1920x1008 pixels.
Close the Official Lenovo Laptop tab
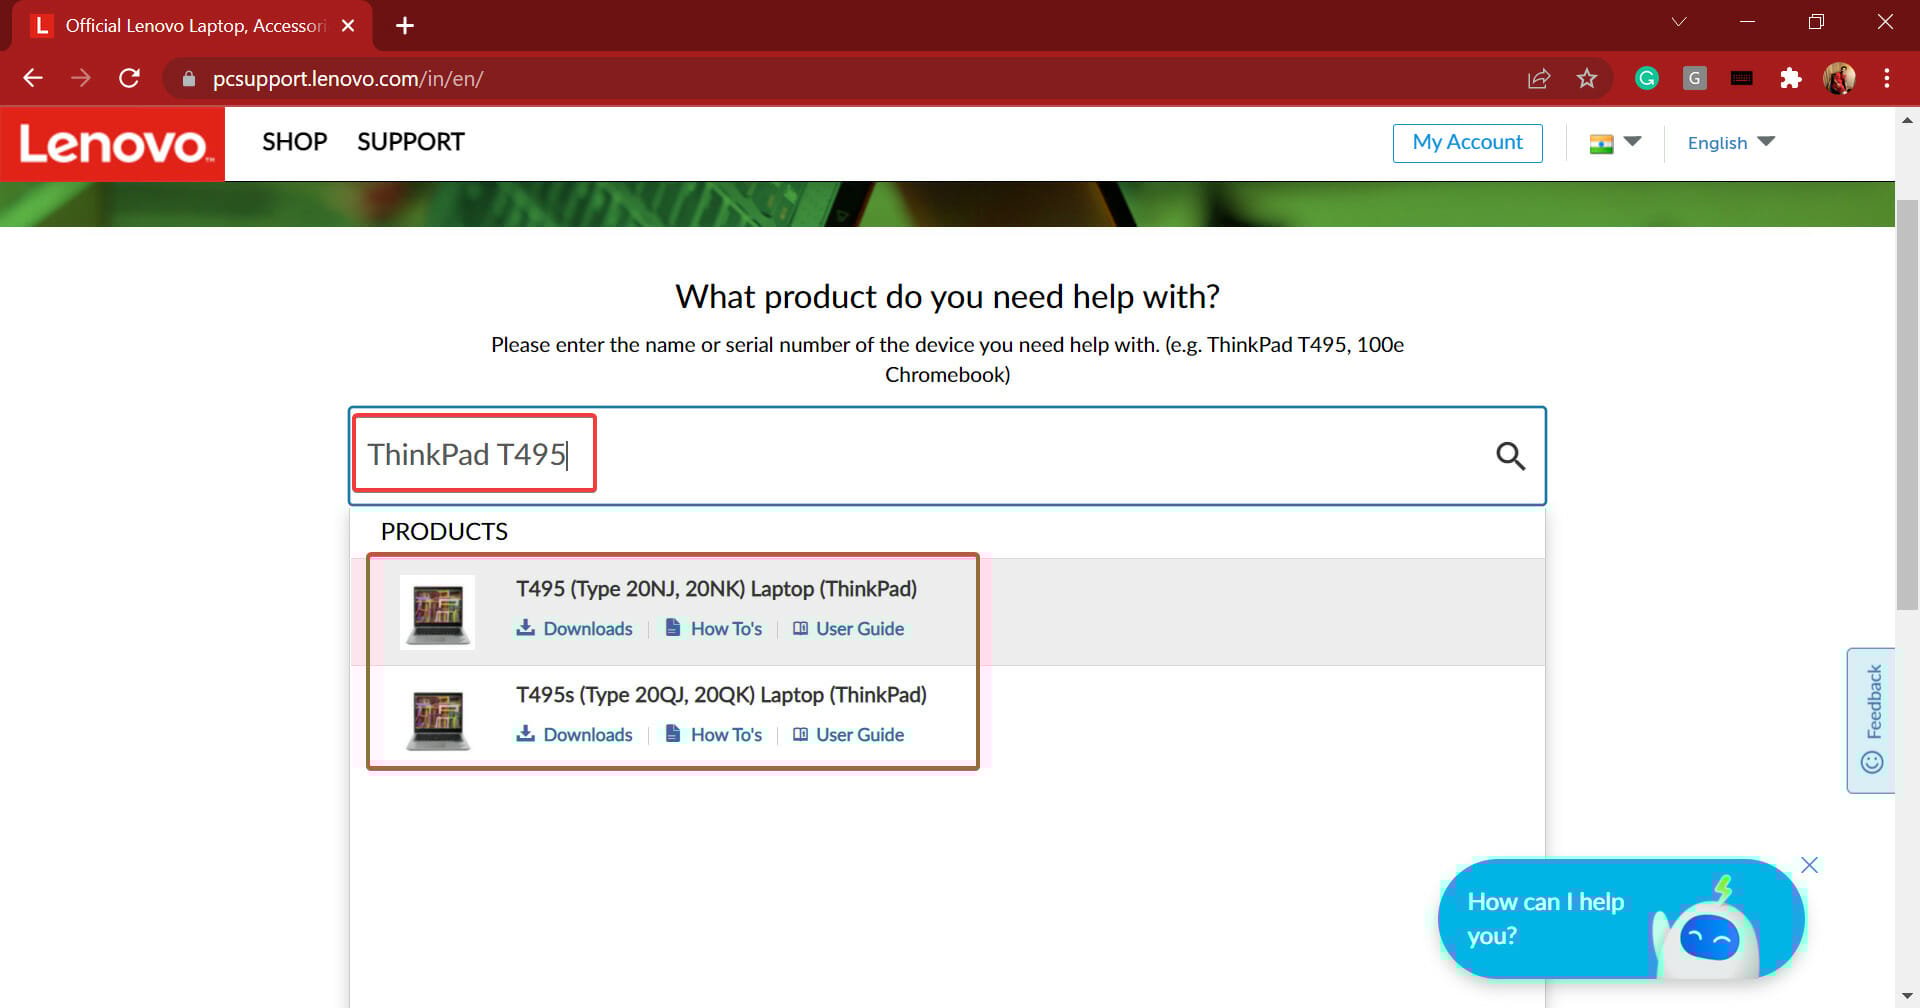(x=348, y=25)
